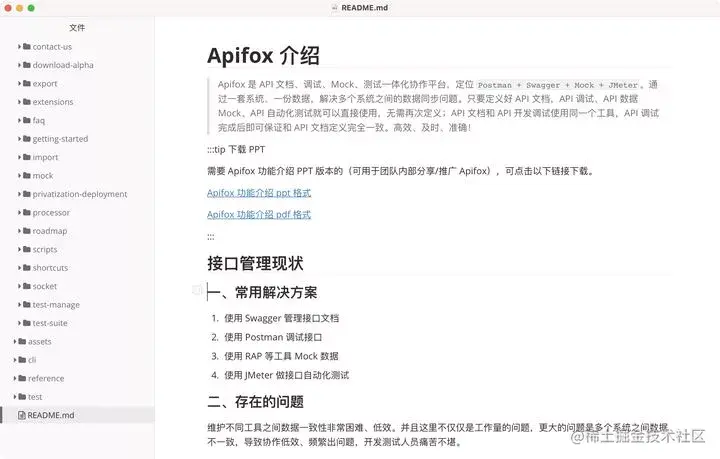Click the reference folder icon
Image resolution: width=720 pixels, height=459 pixels.
tap(22, 378)
